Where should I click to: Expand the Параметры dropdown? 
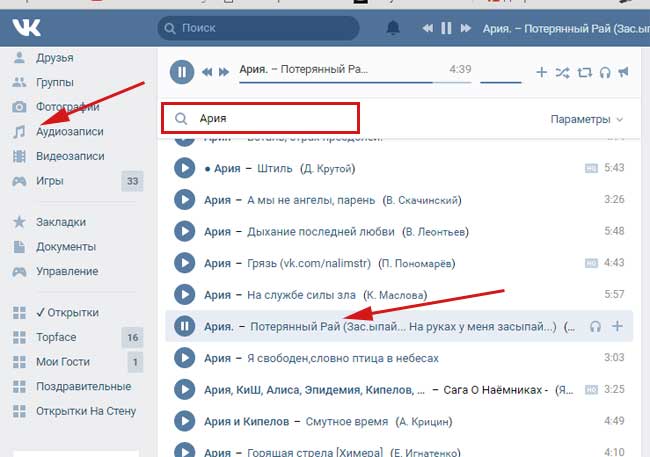click(587, 119)
